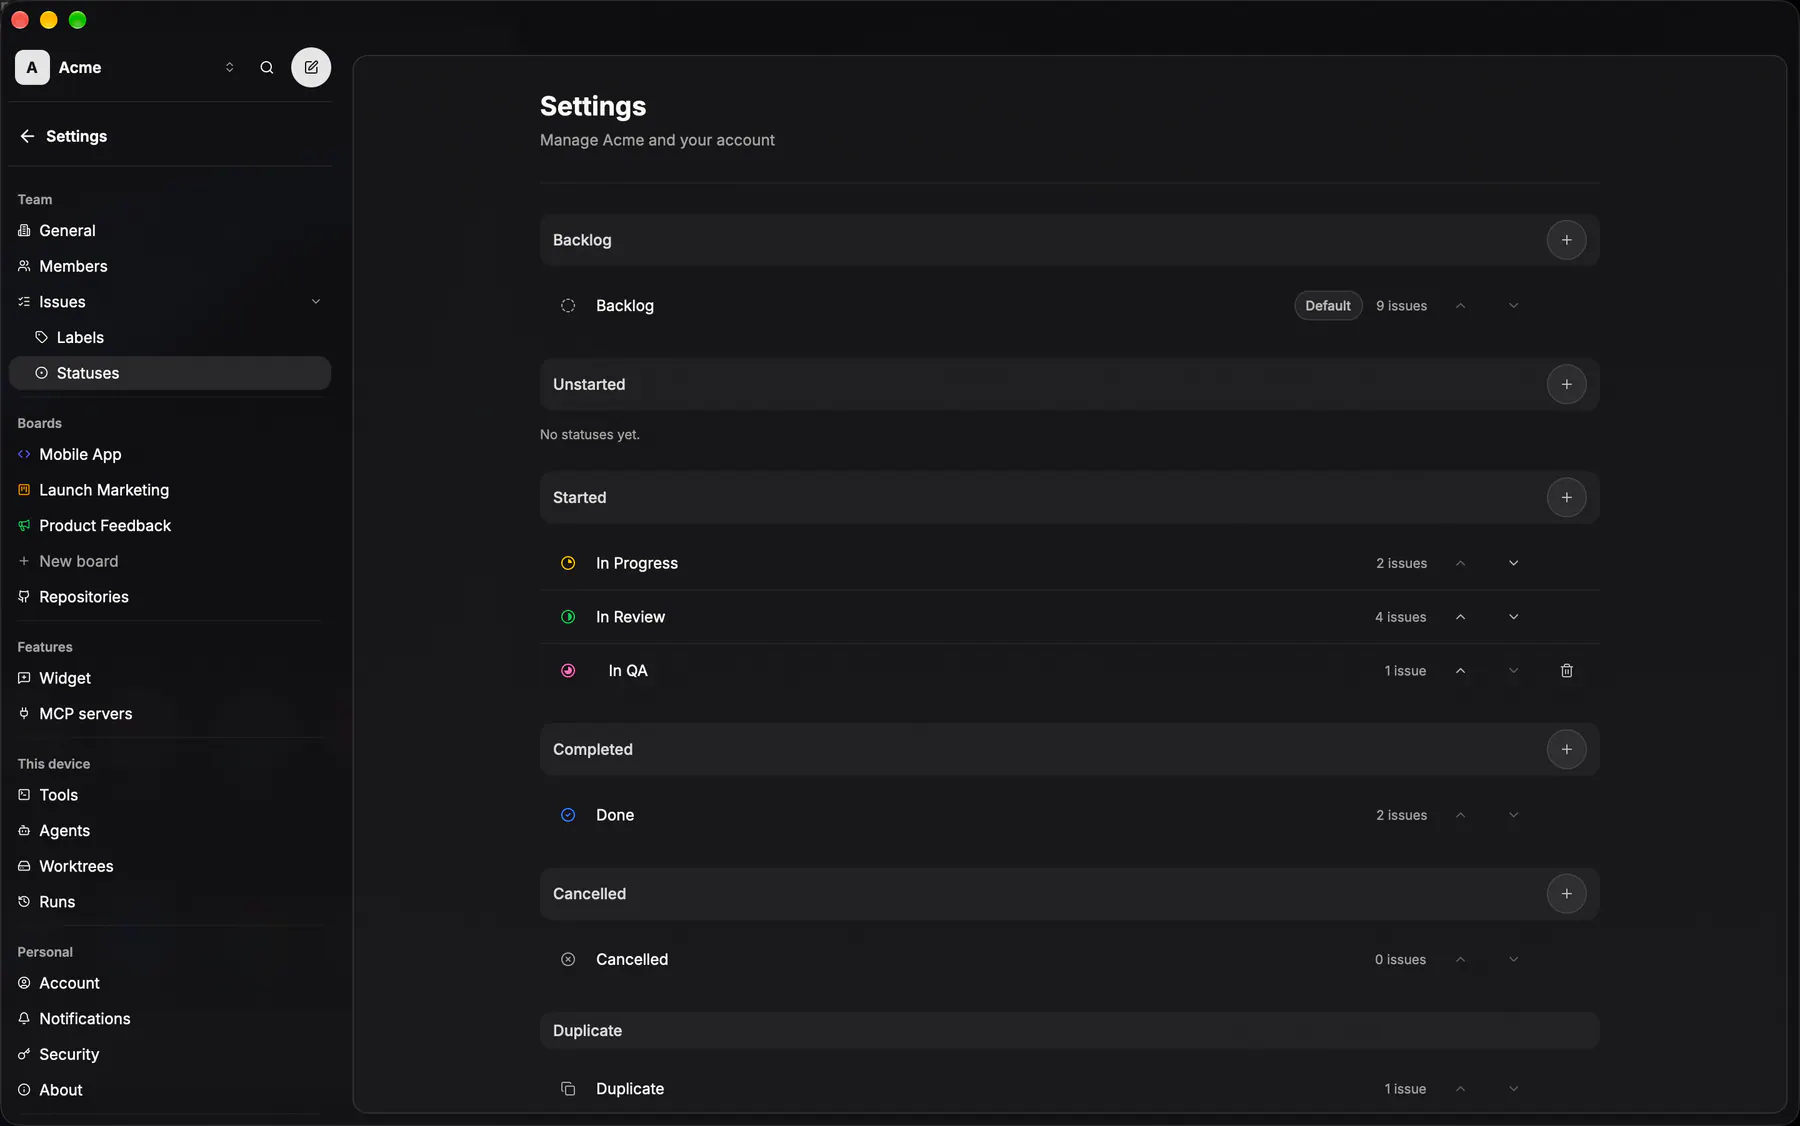Screen dimensions: 1800x1126
Task: Open Members settings
Action: (169, 266)
